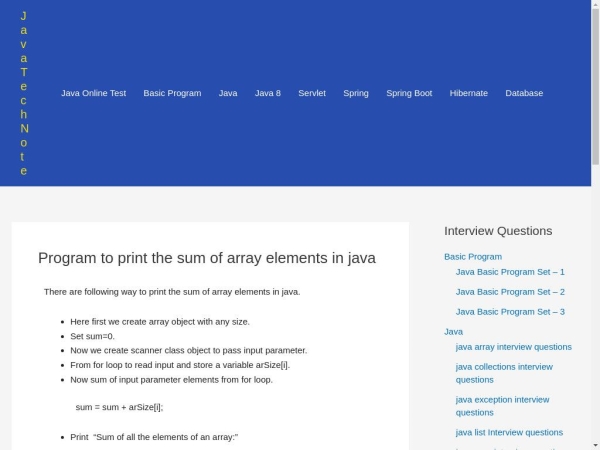This screenshot has height=450, width=600.
Task: Open java collections interview questions link
Action: click(x=504, y=373)
